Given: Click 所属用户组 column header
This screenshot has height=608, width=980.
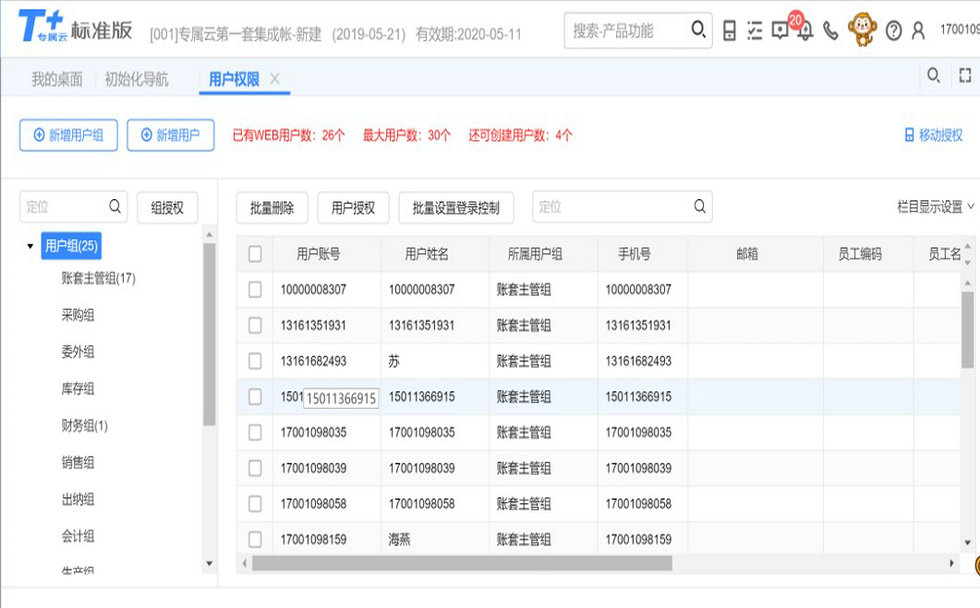Looking at the screenshot, I should pyautogui.click(x=543, y=254).
